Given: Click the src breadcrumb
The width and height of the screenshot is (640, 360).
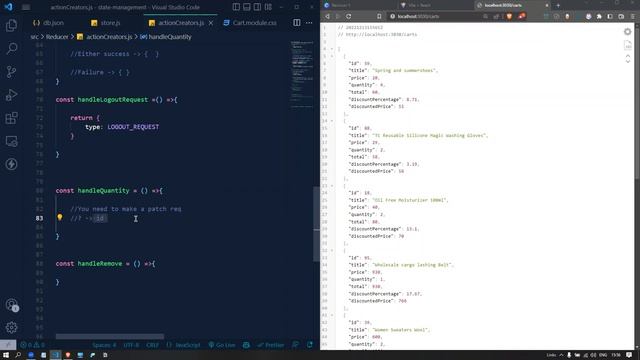Looking at the screenshot, I should point(34,37).
